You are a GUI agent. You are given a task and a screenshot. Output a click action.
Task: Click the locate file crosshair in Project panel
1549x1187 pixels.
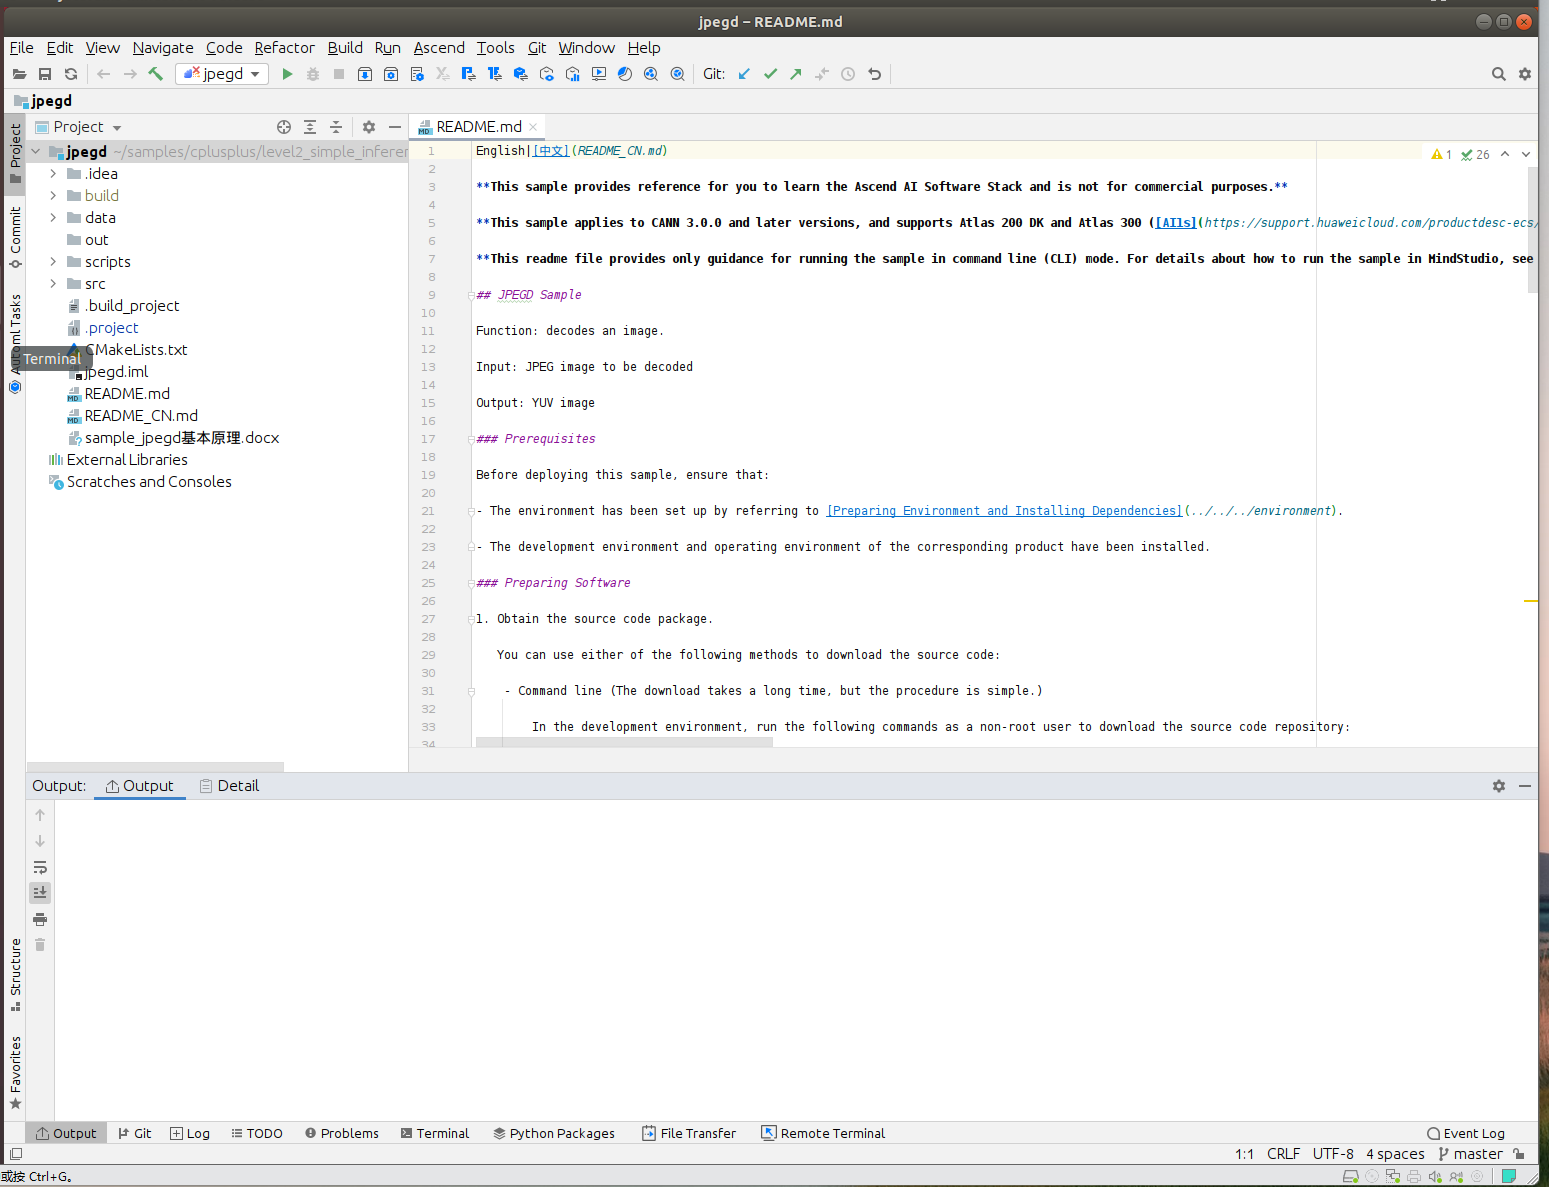[x=284, y=127]
